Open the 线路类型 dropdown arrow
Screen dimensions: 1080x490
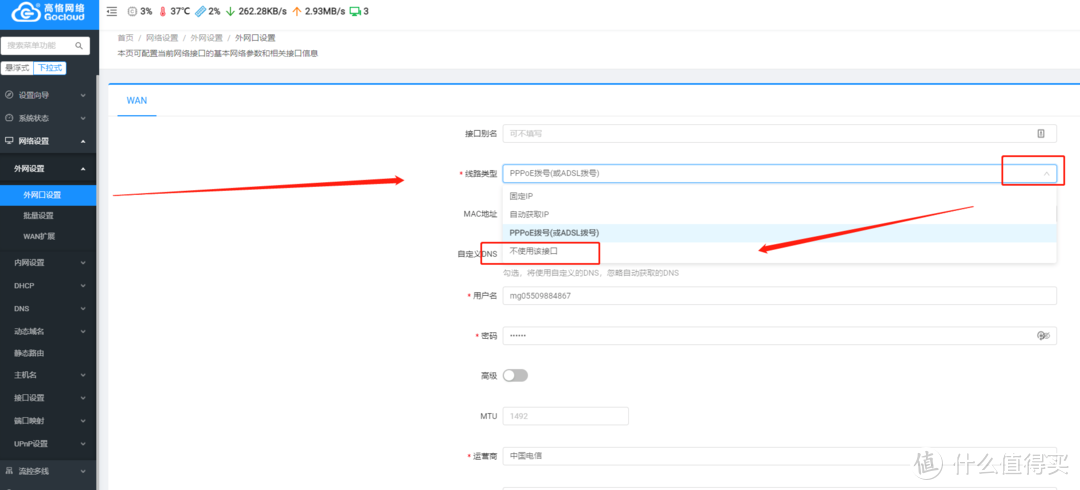1046,174
